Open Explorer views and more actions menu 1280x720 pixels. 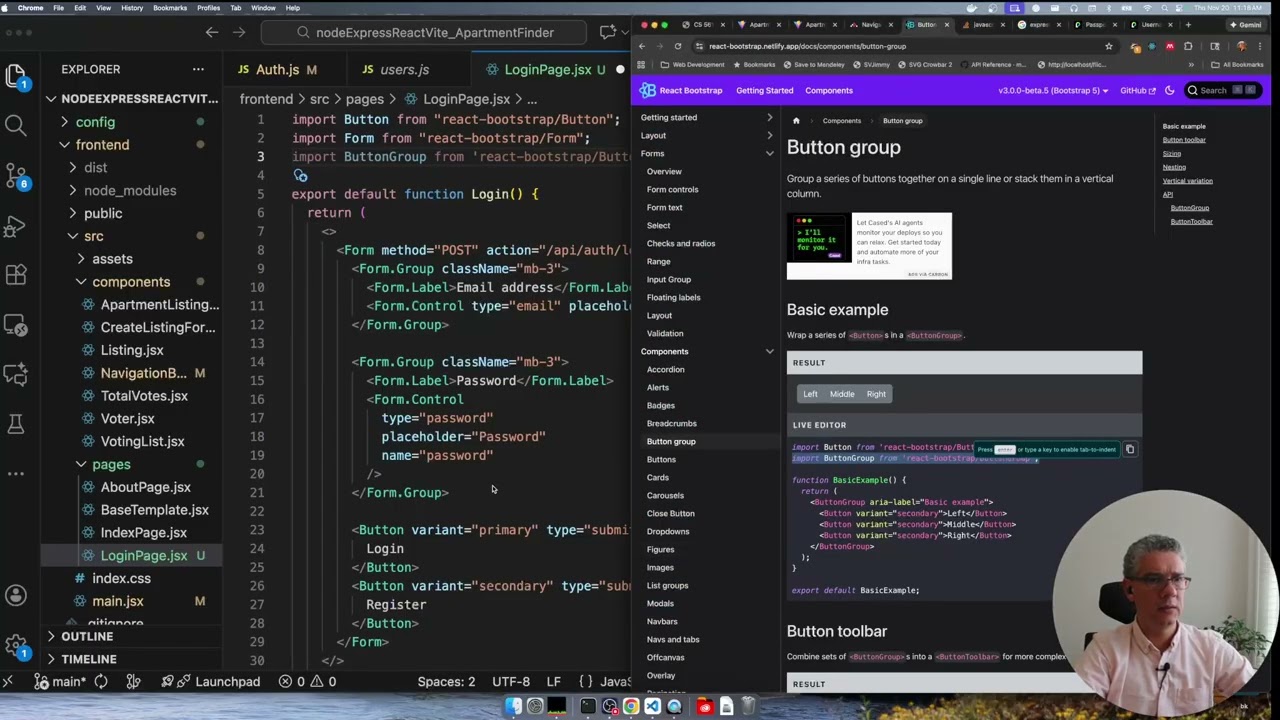point(198,69)
